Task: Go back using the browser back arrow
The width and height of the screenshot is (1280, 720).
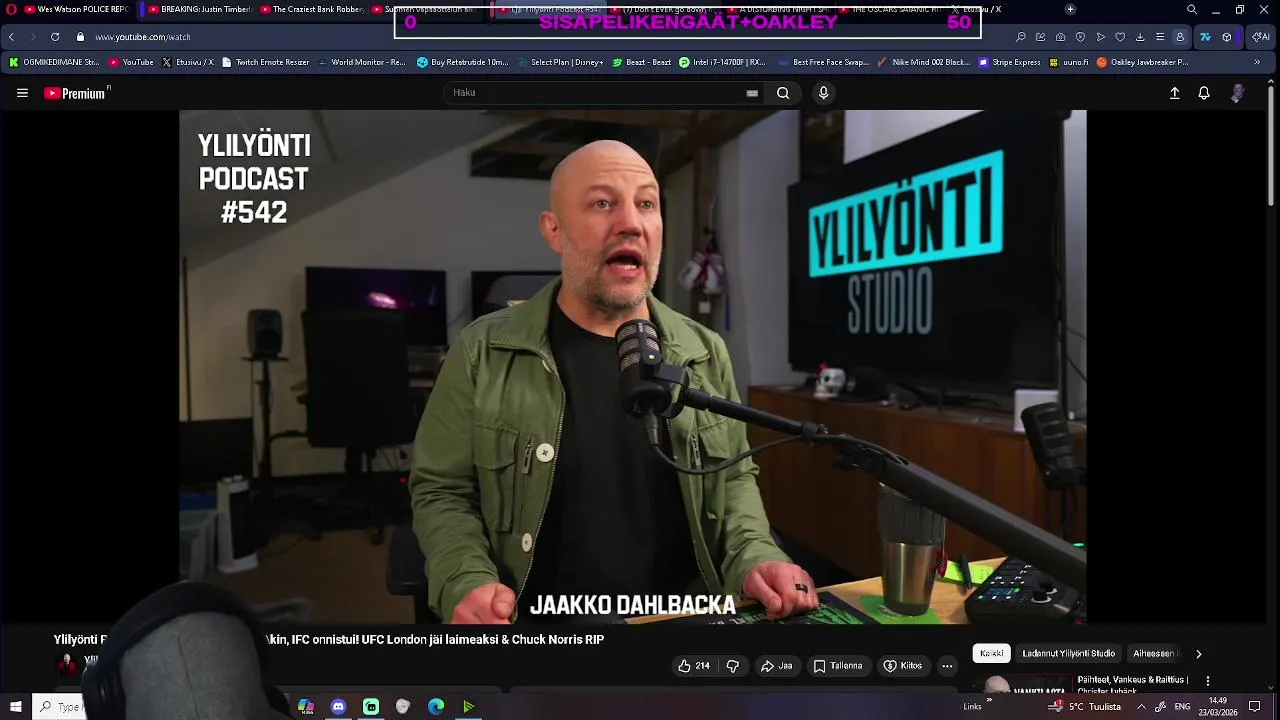Action: click(11, 37)
